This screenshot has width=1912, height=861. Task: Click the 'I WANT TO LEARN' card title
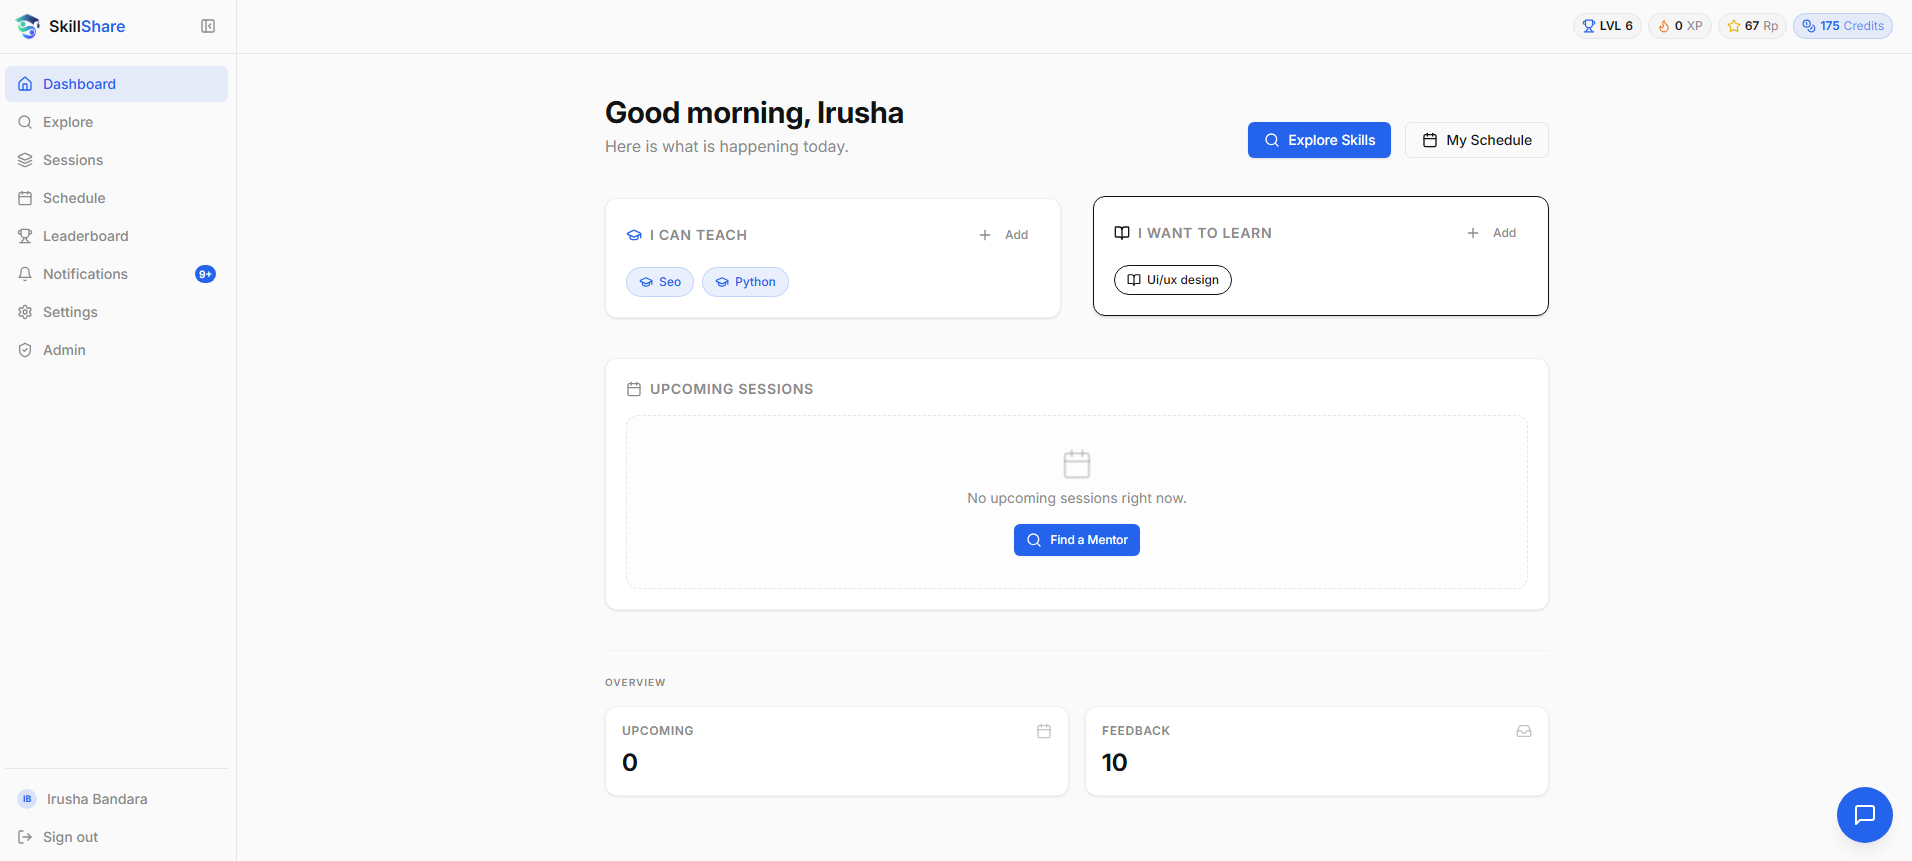tap(1205, 233)
